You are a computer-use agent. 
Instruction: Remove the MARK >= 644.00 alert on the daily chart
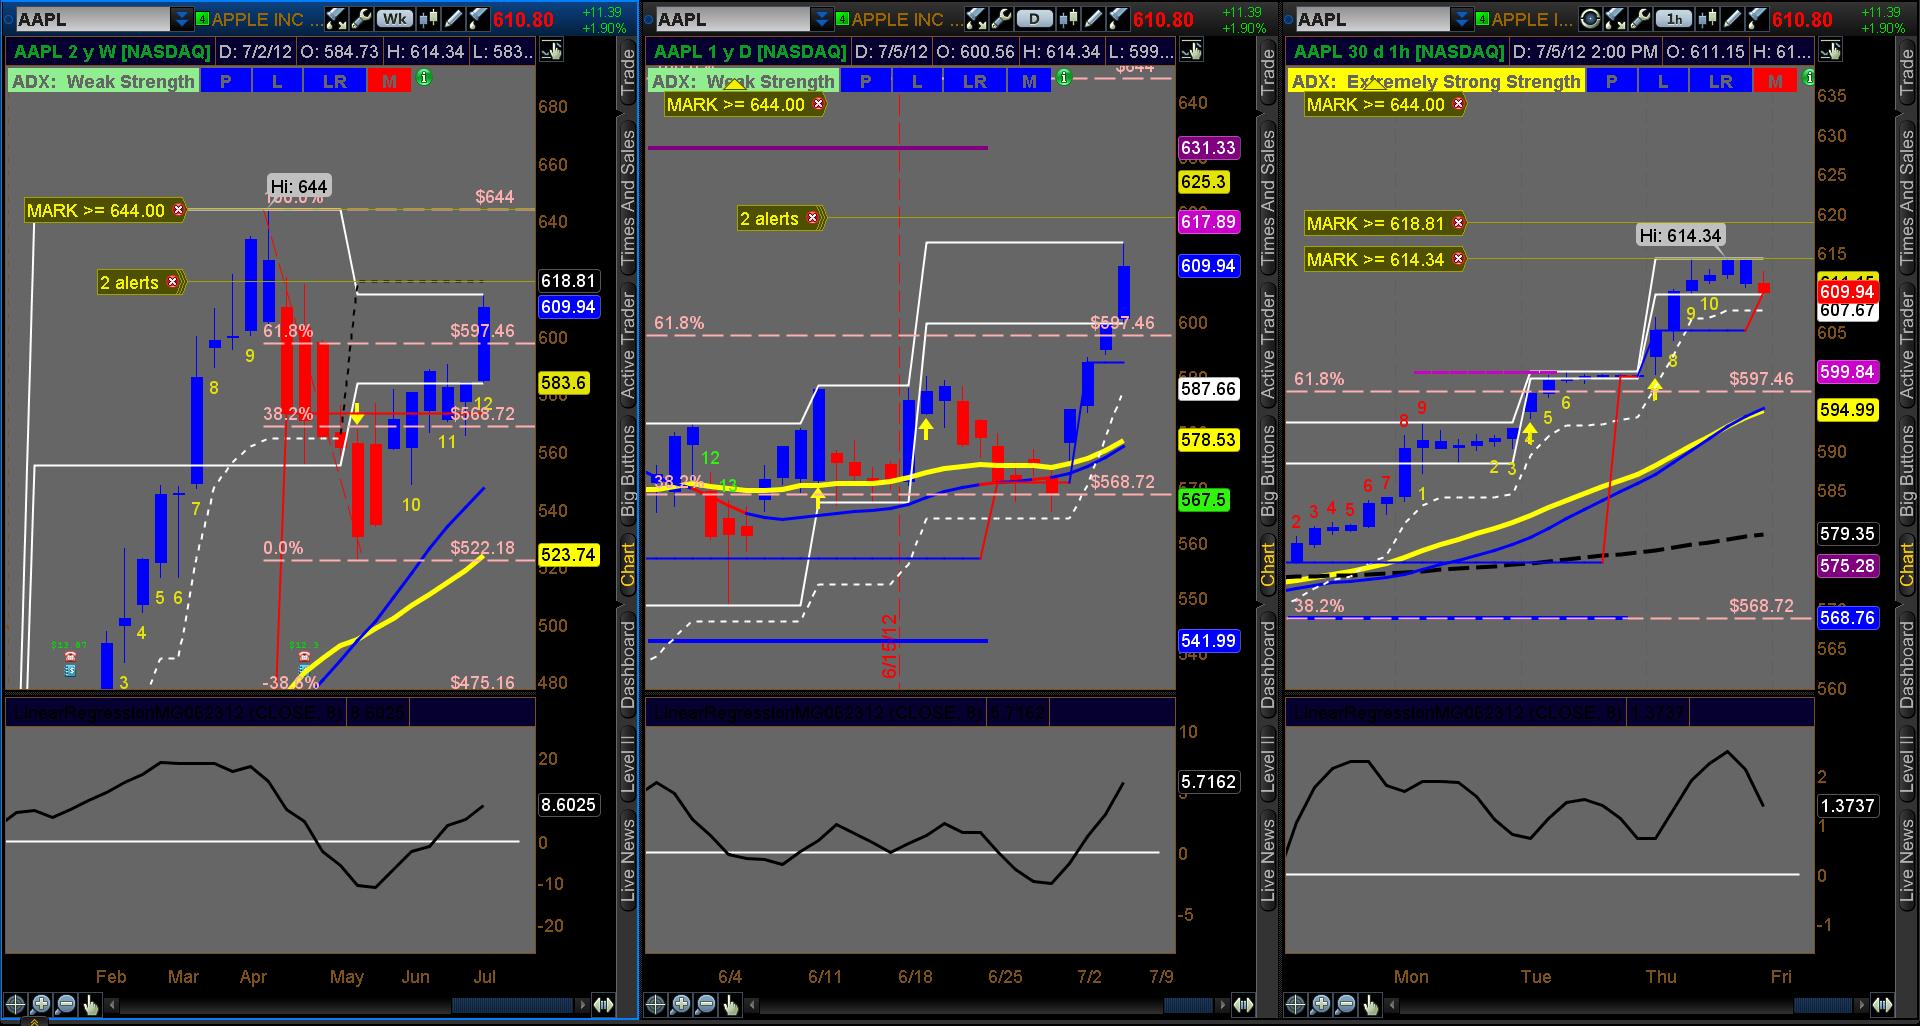pos(818,104)
